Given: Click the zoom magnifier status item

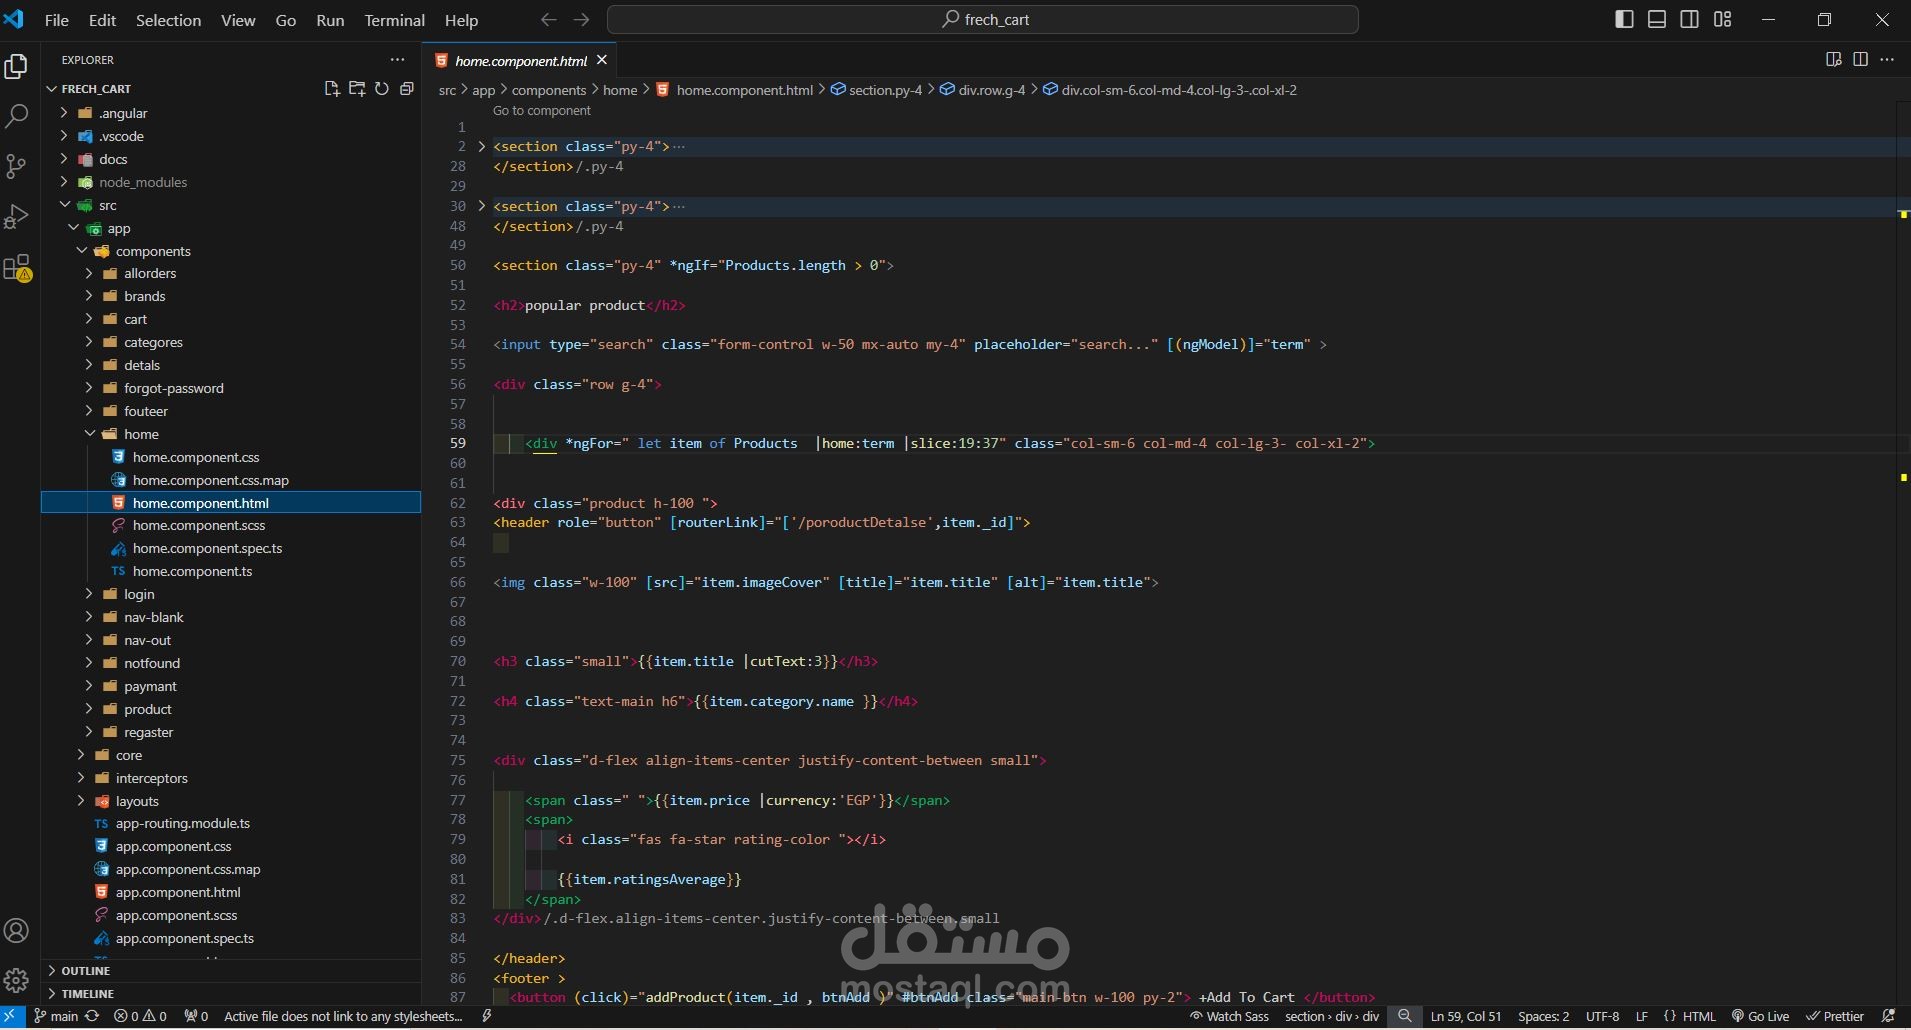Looking at the screenshot, I should tap(1405, 1016).
